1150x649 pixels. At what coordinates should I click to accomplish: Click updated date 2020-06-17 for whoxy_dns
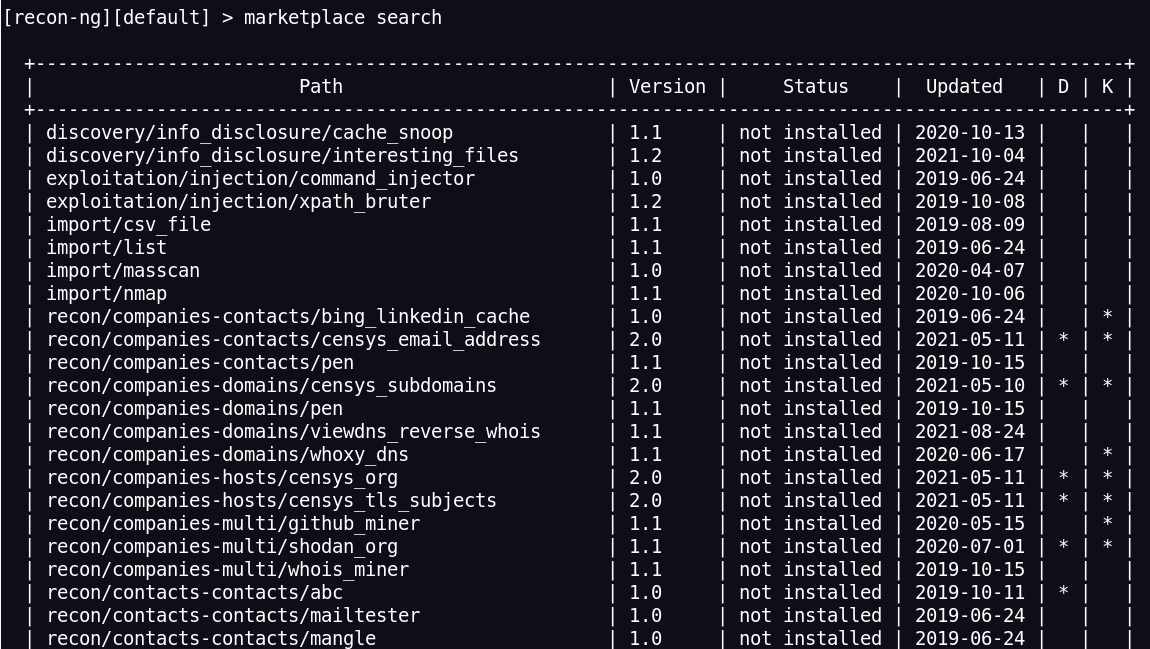tap(970, 455)
